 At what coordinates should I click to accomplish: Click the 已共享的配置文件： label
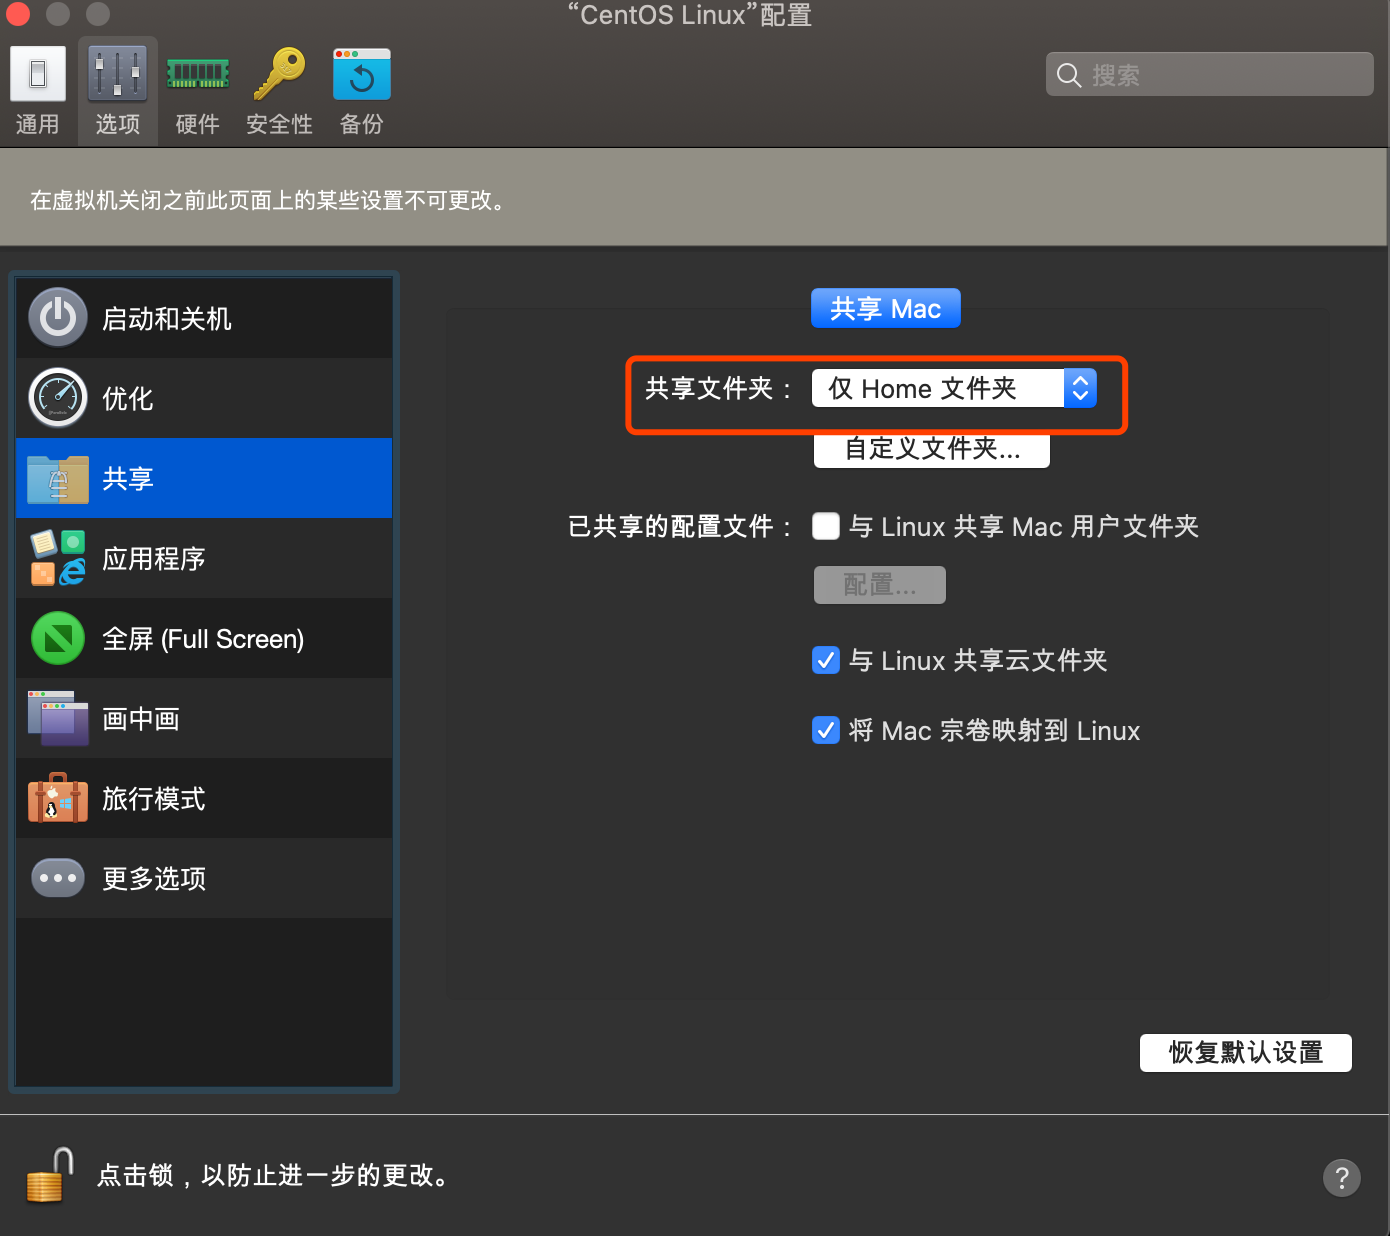(682, 526)
